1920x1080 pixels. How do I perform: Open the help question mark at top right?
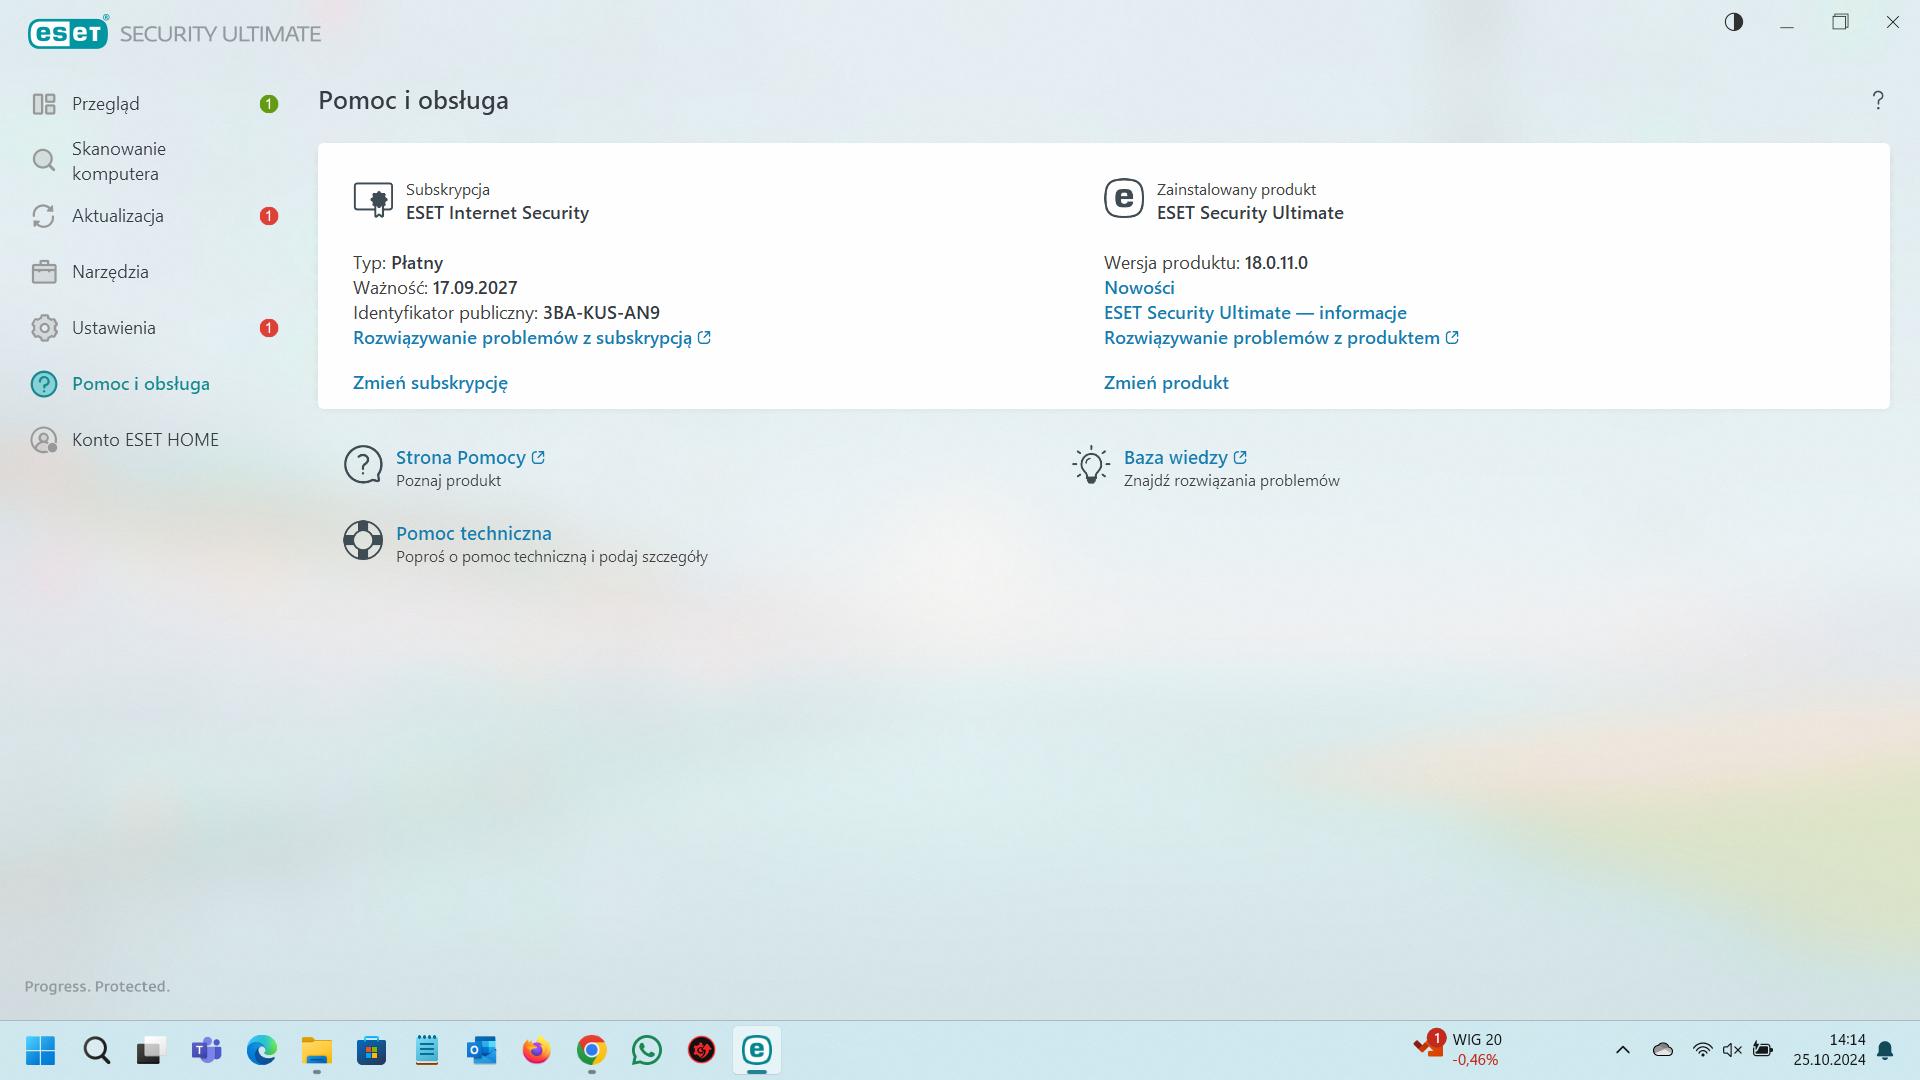(1878, 100)
